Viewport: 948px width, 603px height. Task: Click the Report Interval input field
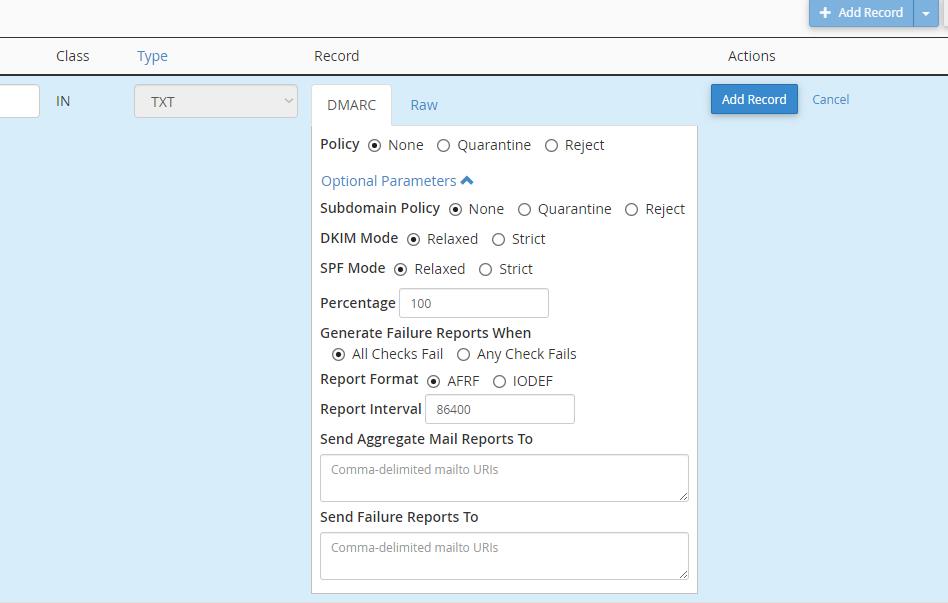pos(500,409)
